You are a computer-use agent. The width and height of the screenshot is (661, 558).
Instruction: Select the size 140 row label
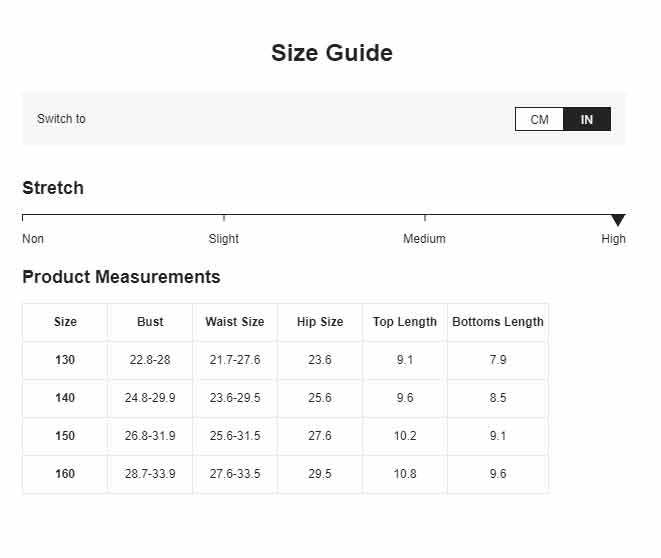(65, 398)
